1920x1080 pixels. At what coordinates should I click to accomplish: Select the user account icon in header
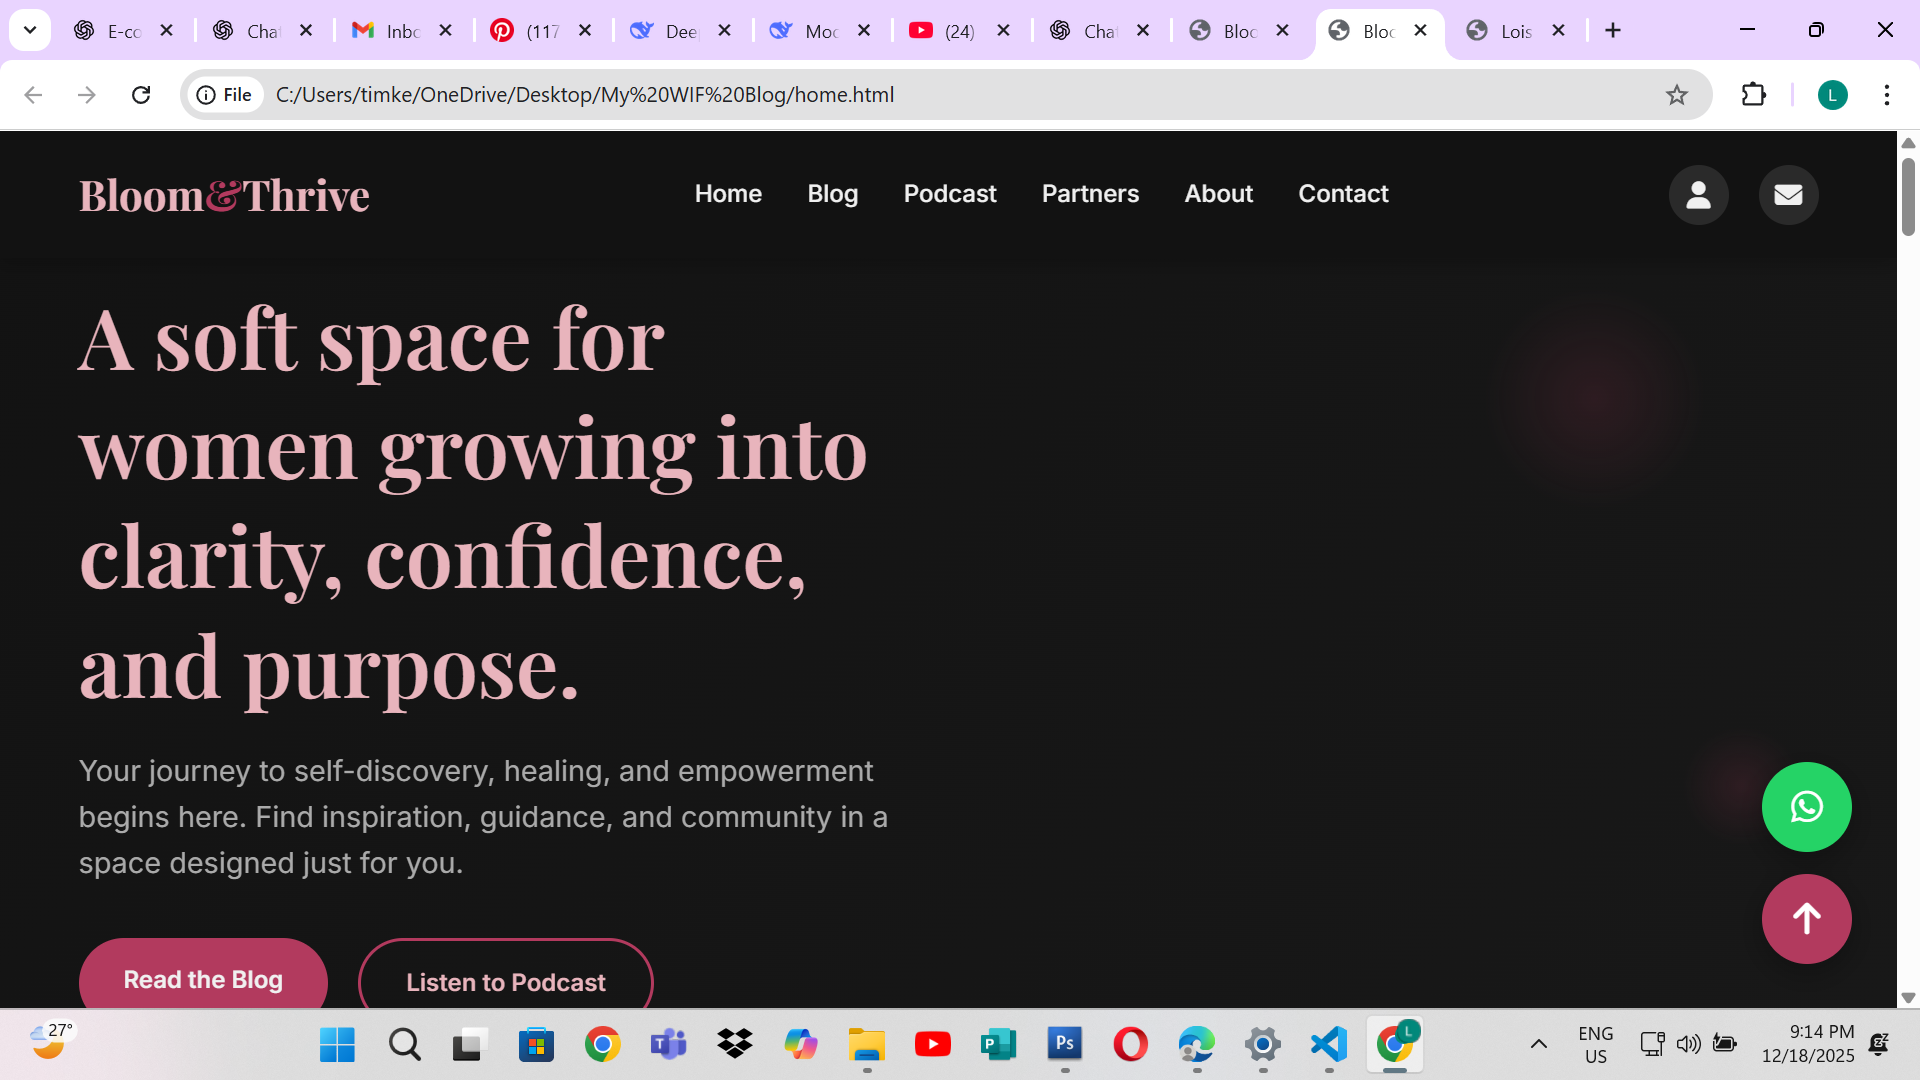pos(1698,195)
